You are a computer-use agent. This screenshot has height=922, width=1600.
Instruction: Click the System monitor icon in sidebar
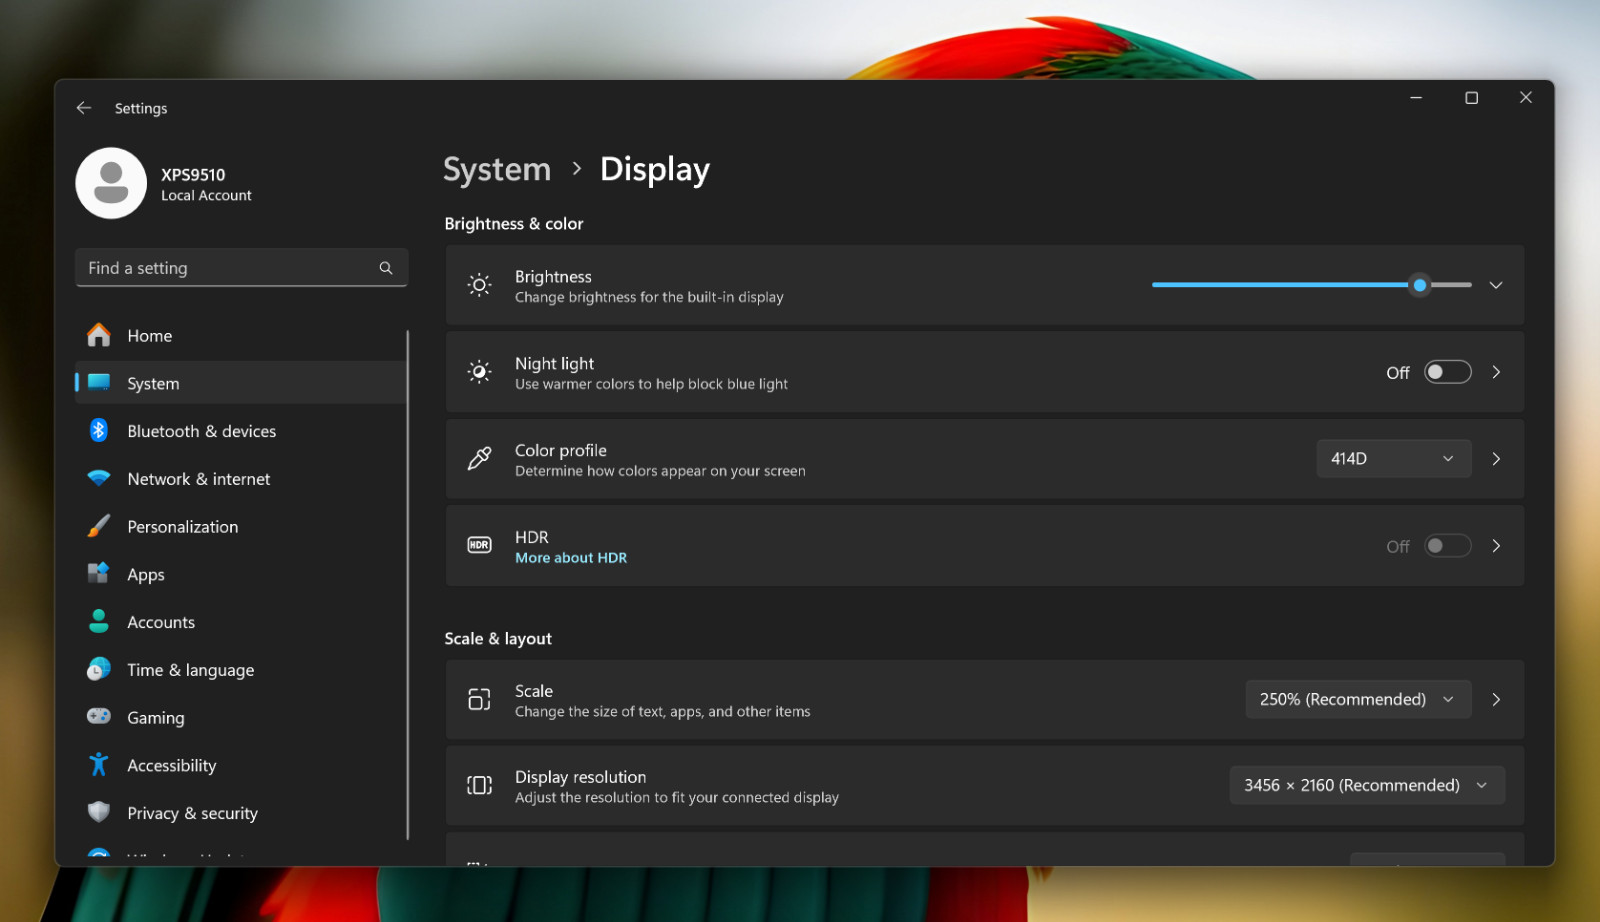point(99,383)
